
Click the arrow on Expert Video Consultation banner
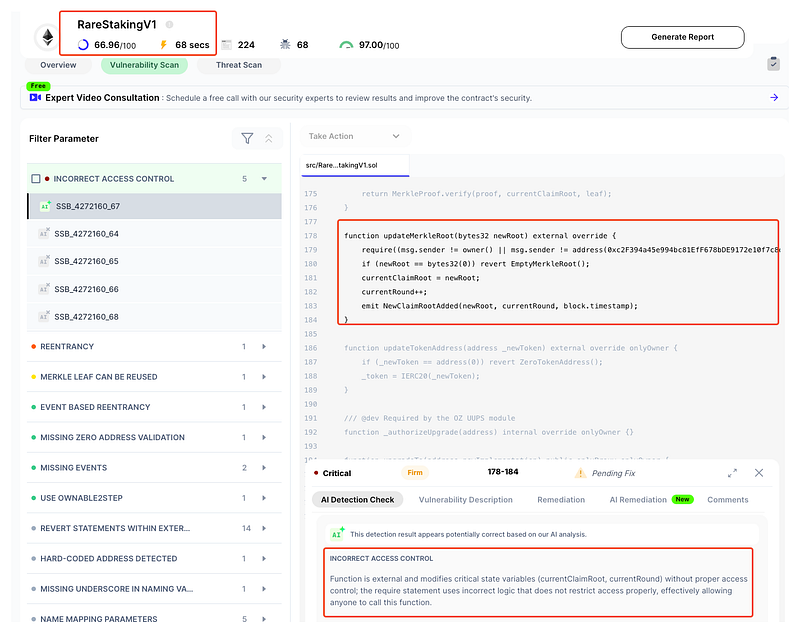(x=774, y=97)
